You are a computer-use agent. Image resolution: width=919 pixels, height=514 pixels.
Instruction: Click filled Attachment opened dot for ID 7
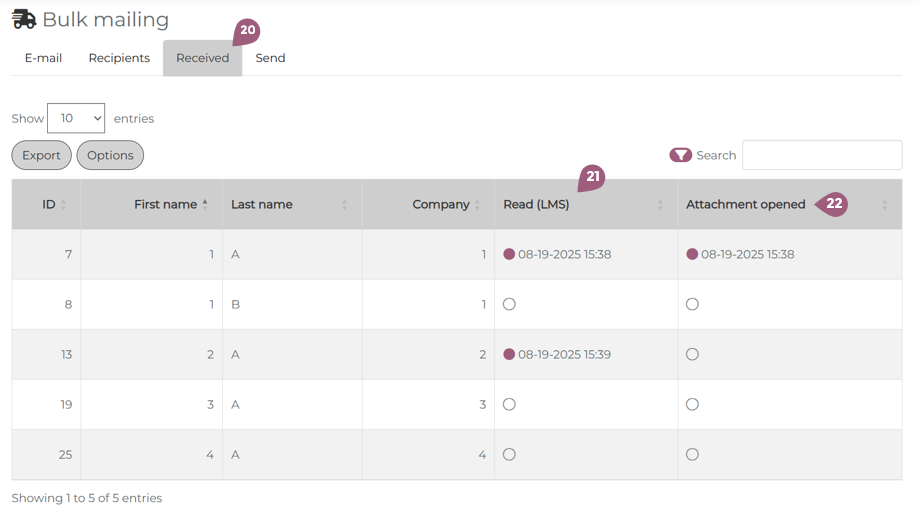692,254
